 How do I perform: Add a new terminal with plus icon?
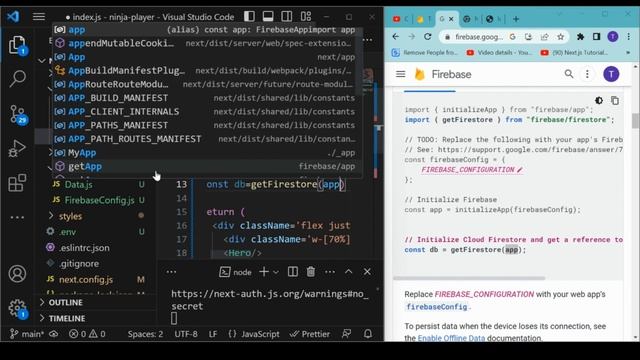tap(264, 272)
